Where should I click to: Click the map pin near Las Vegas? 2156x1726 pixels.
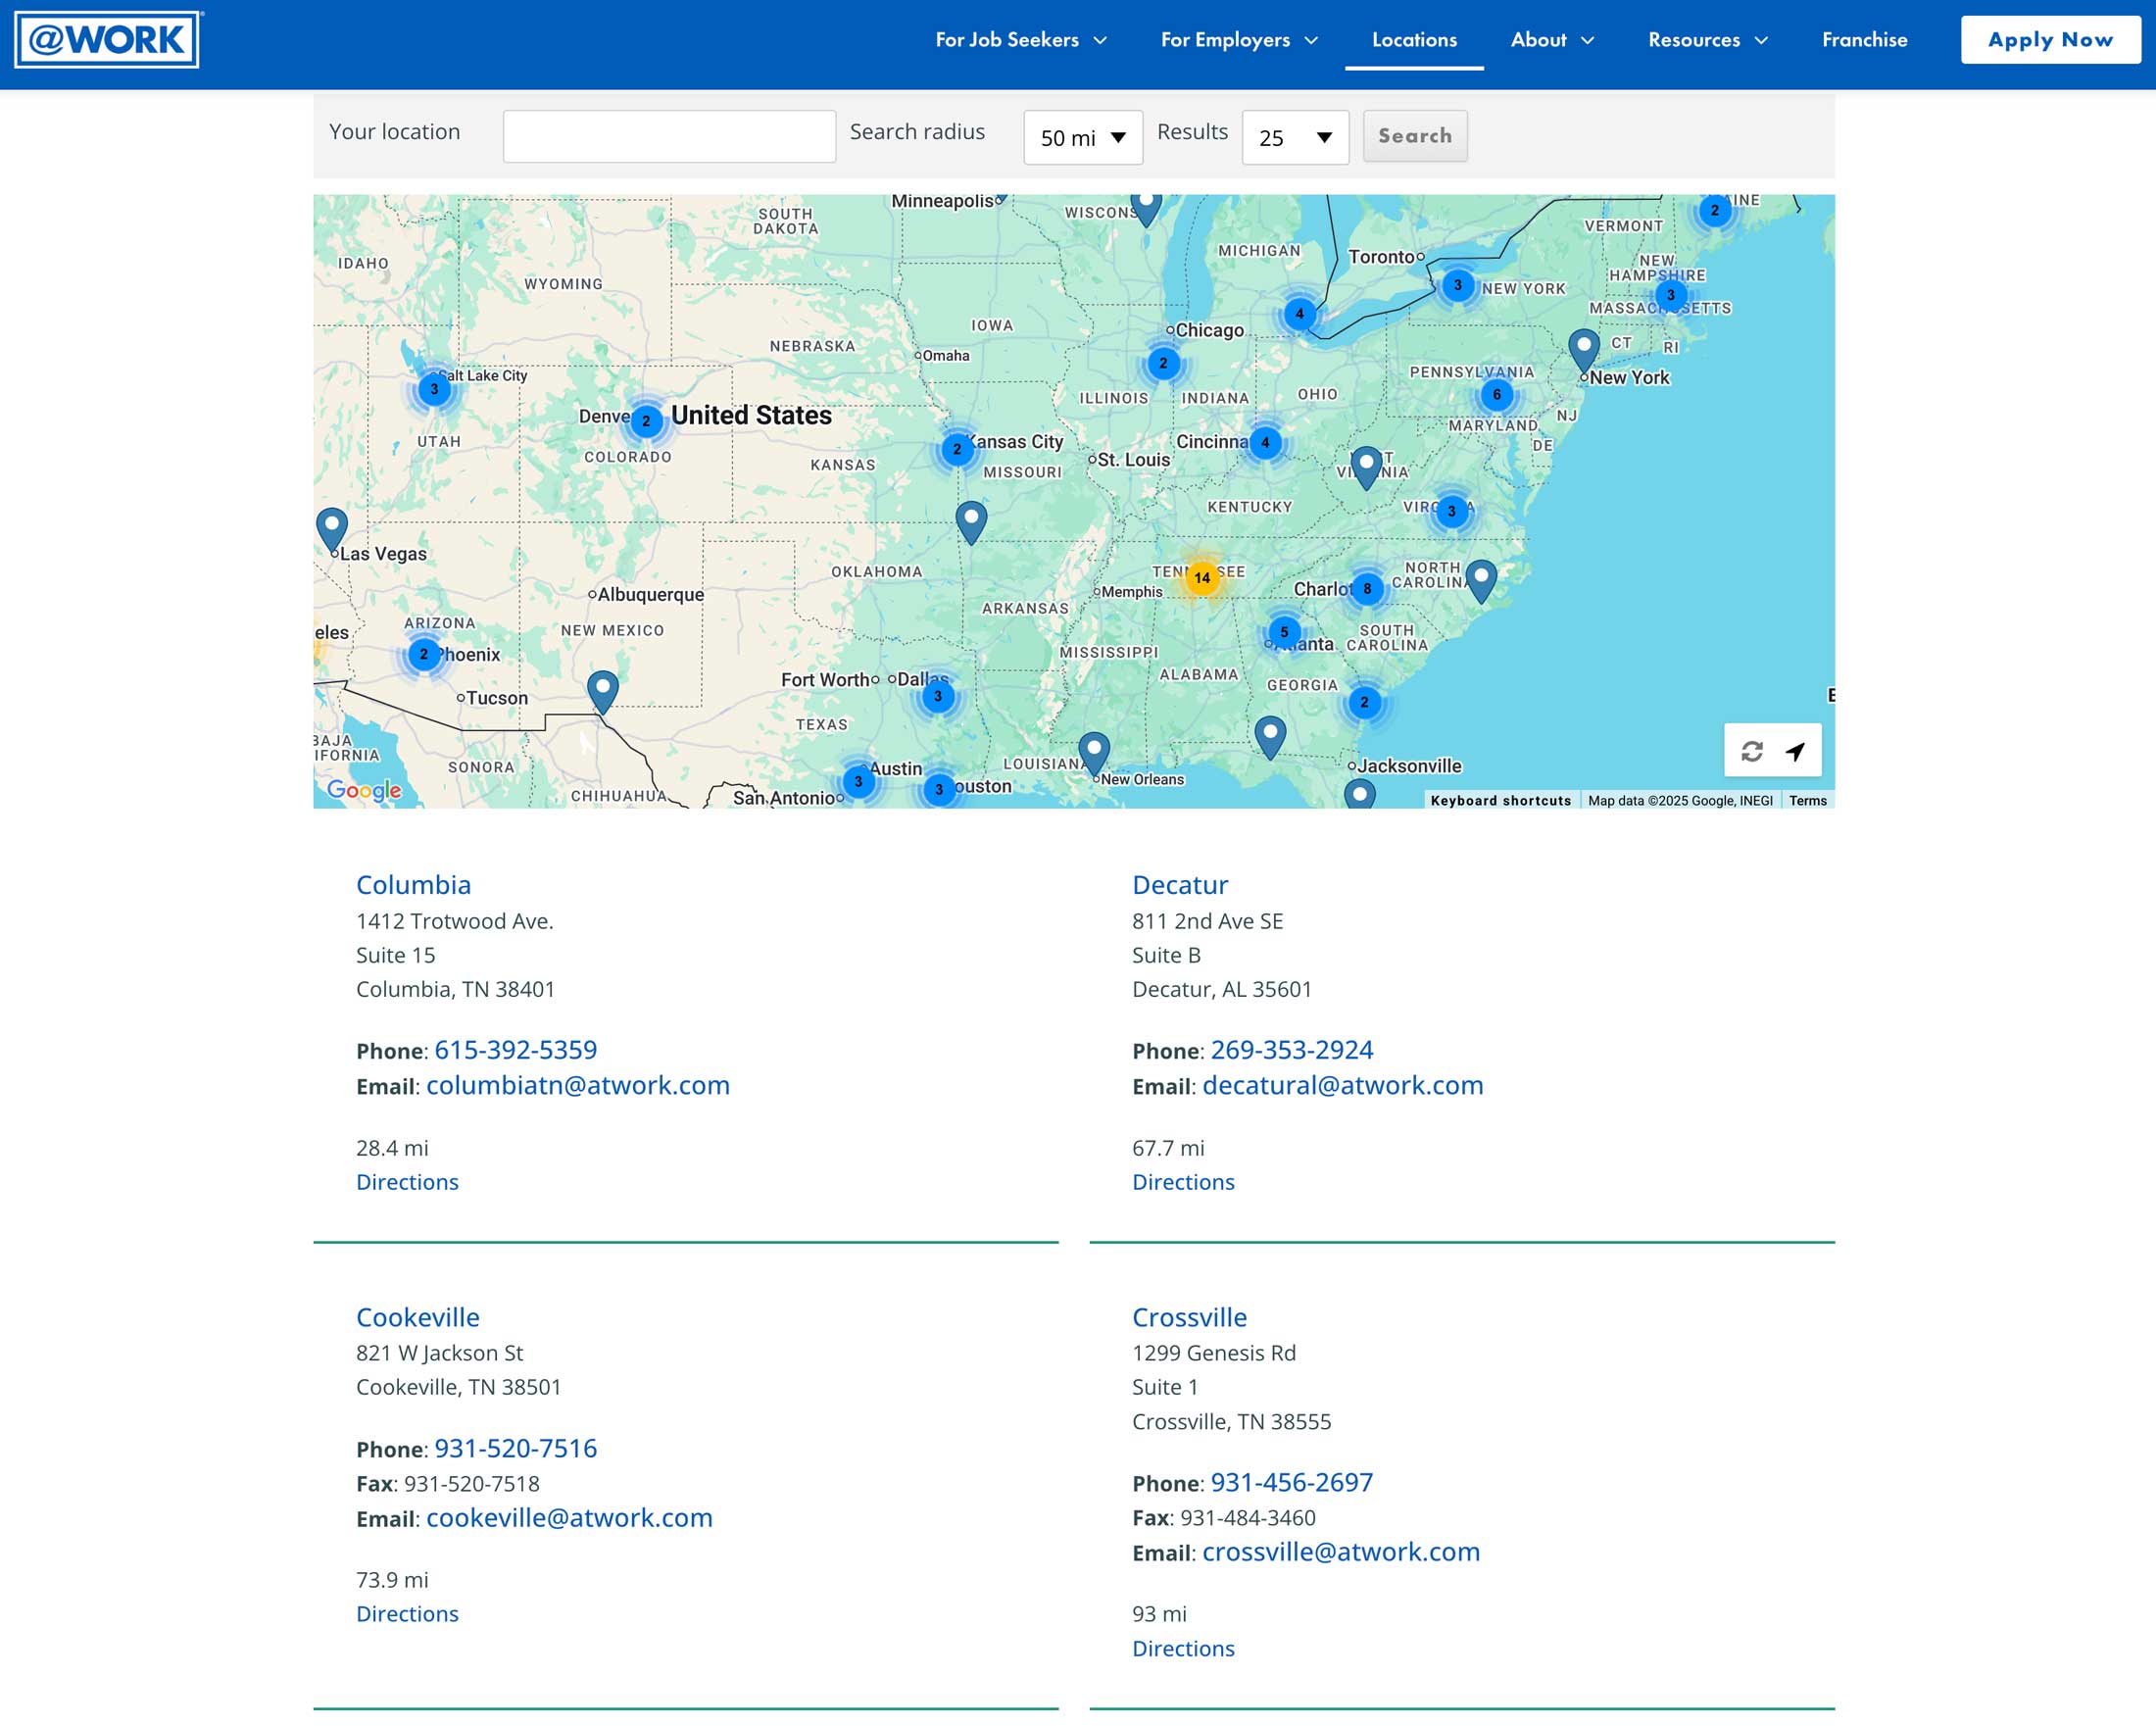pos(332,530)
